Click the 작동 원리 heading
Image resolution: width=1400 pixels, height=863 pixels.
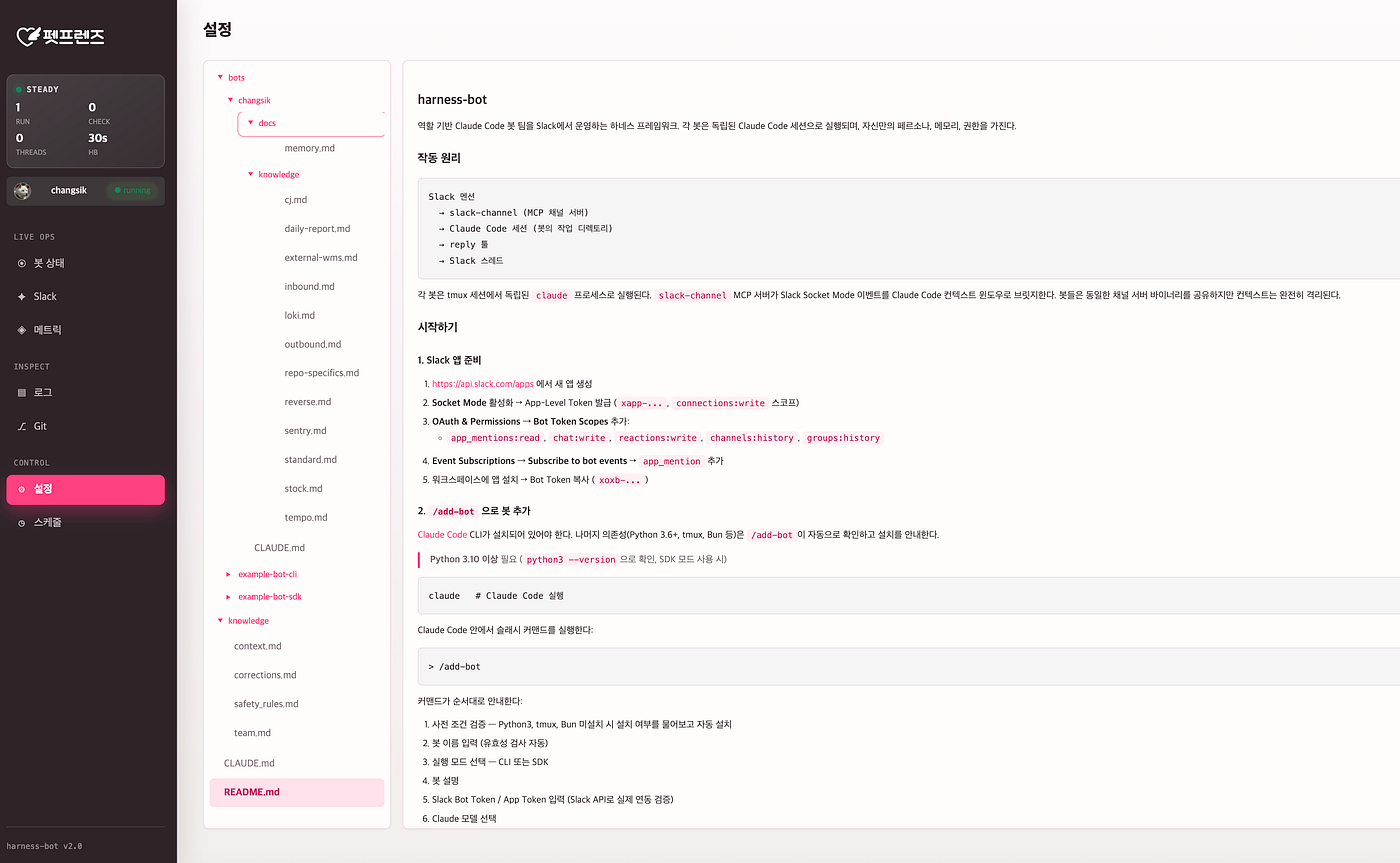[439, 158]
